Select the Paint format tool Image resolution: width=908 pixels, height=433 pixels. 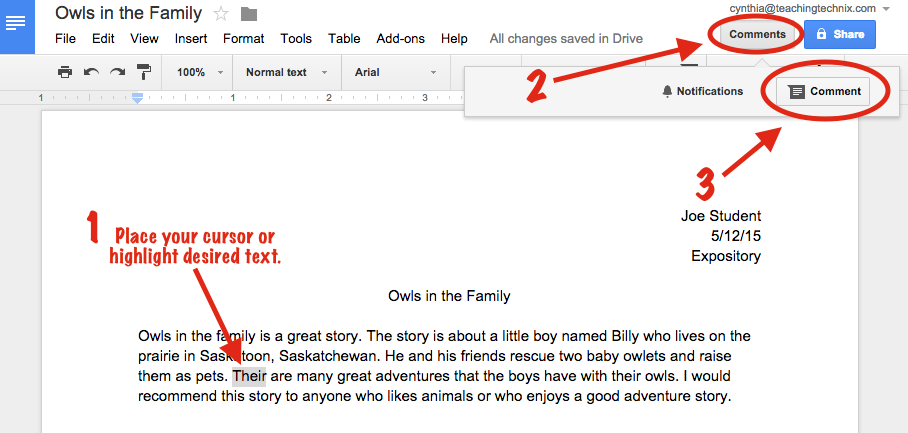143,72
